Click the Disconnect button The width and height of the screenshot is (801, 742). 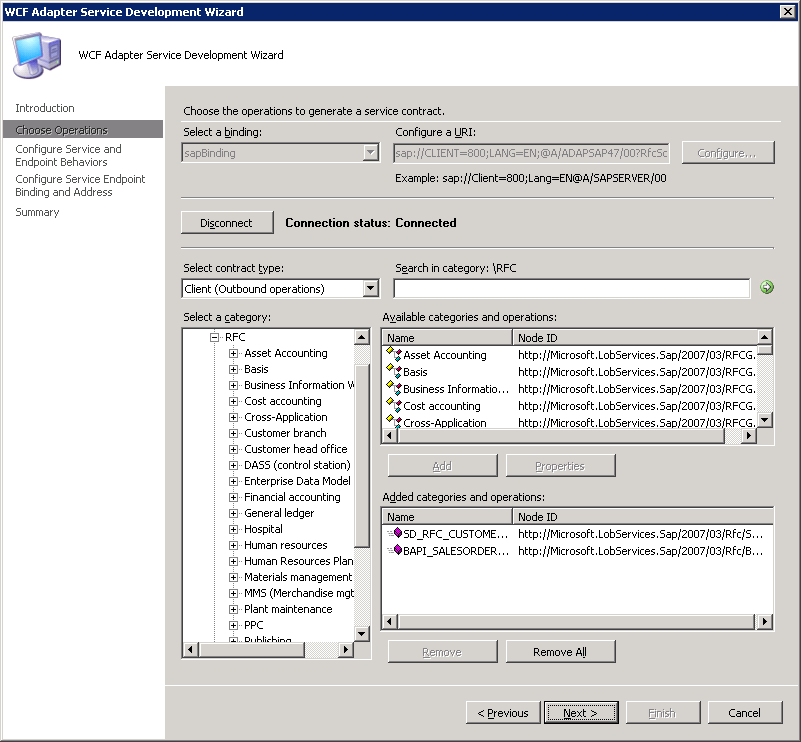227,223
